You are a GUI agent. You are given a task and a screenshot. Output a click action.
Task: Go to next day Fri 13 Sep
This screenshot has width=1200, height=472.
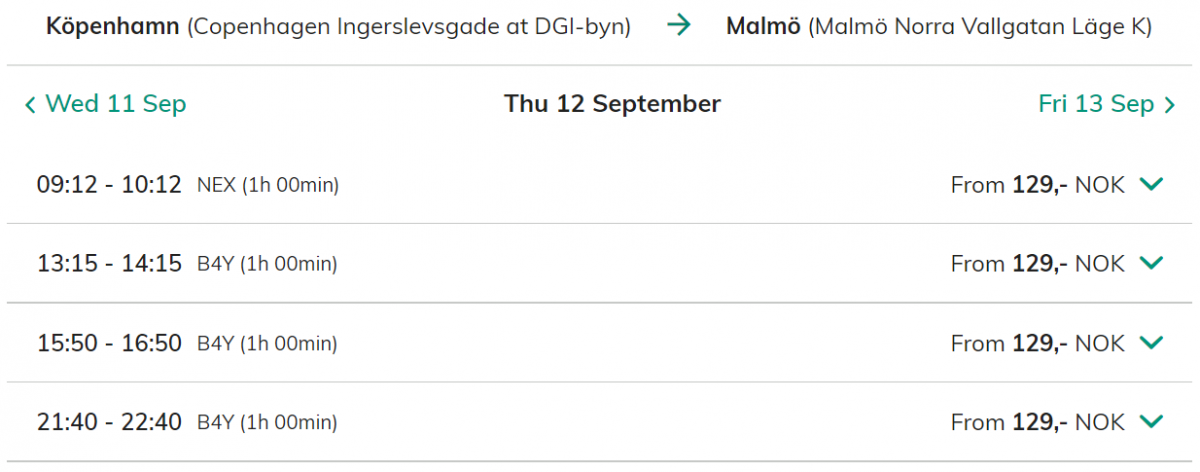(1096, 104)
